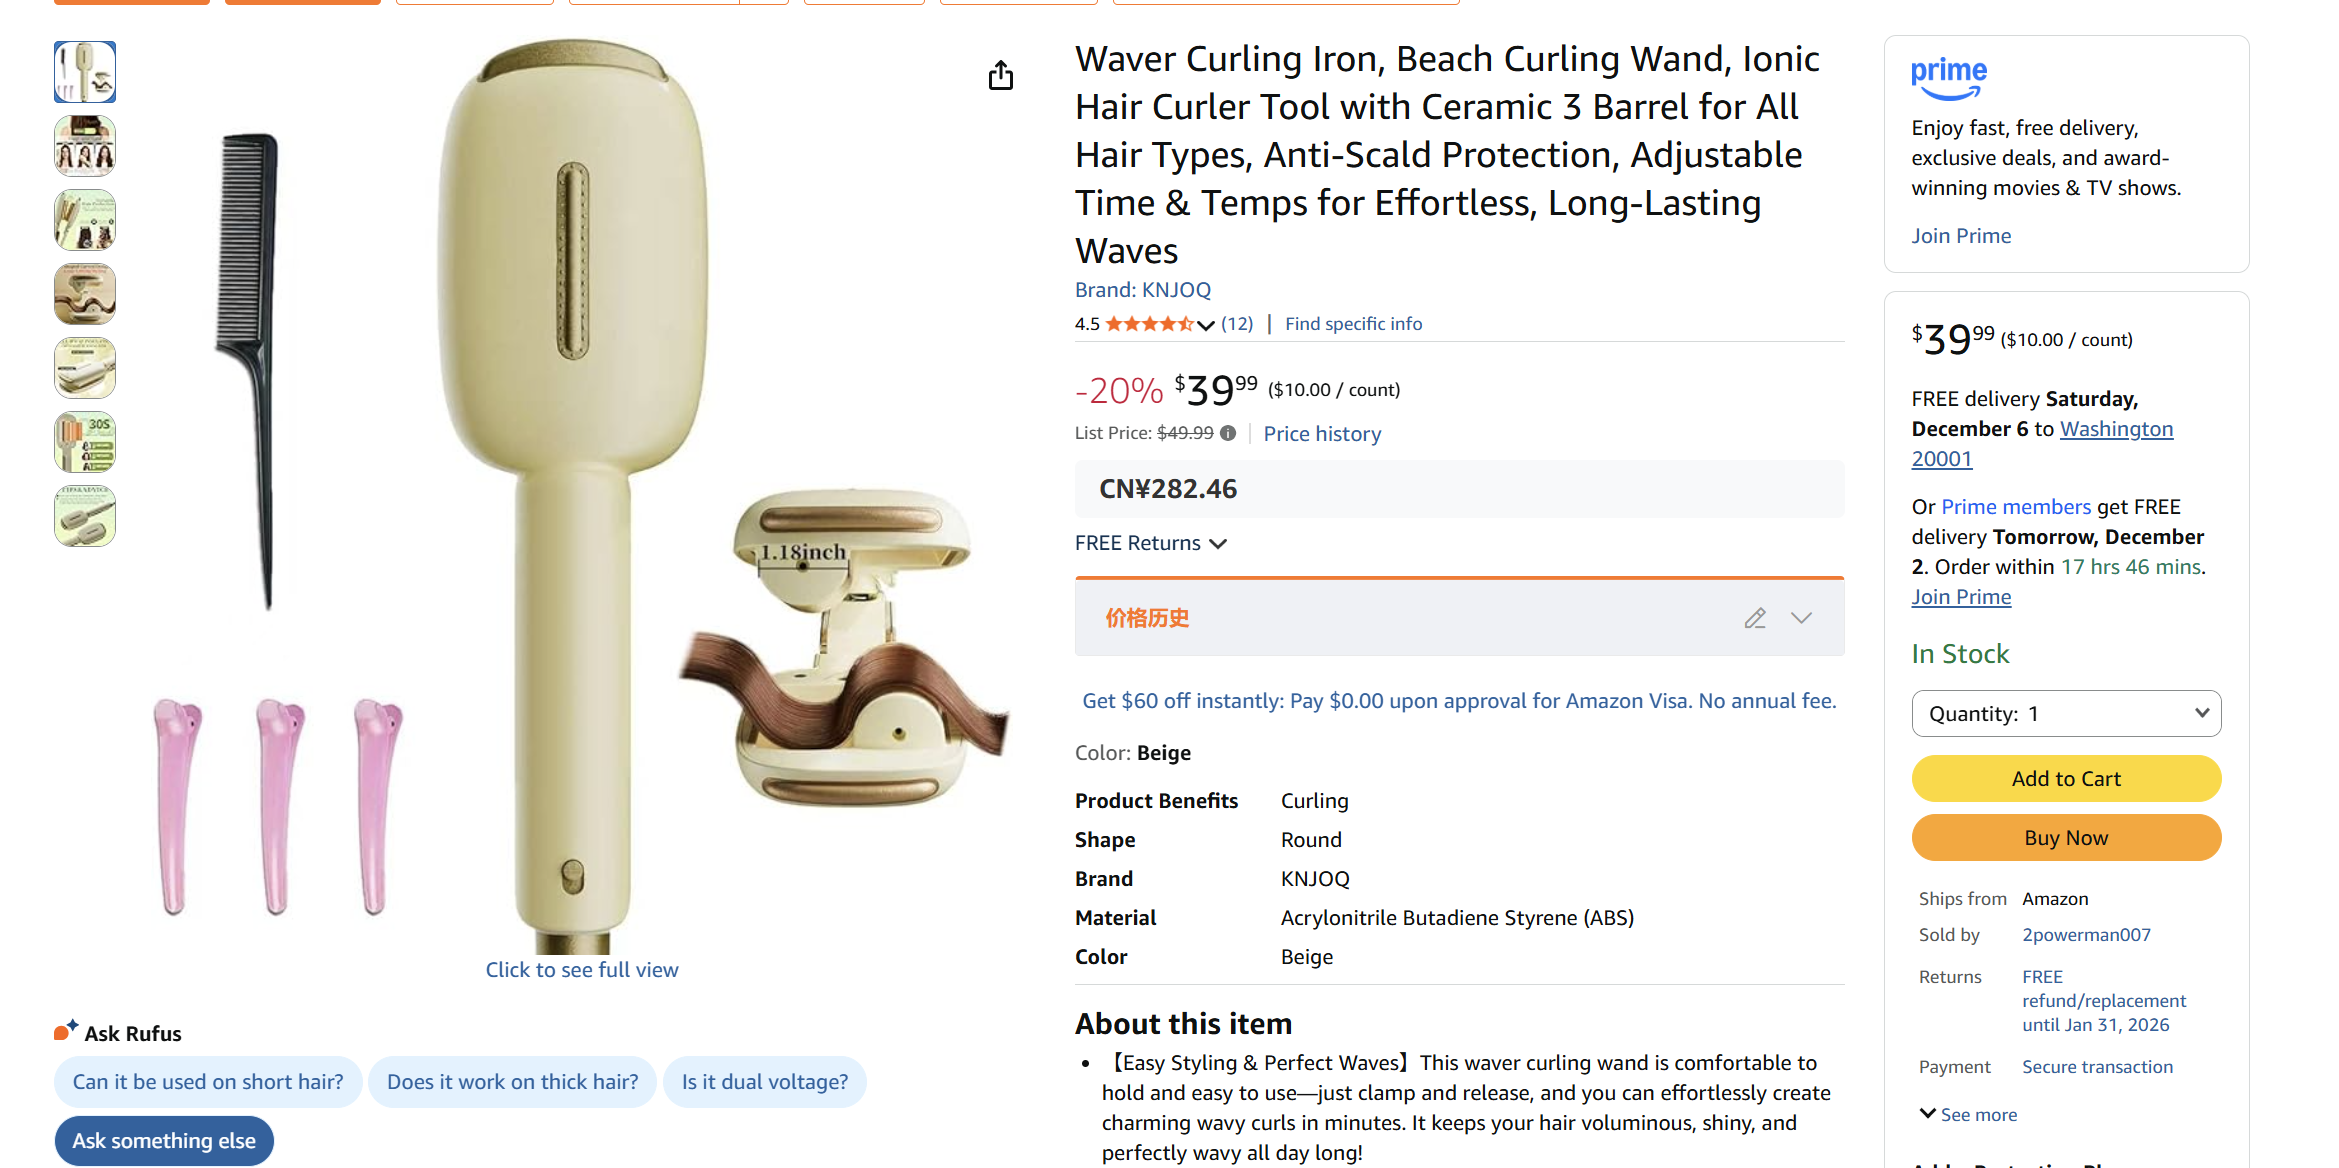This screenshot has height=1168, width=2339.
Task: Click the Brand: KNJOQ link
Action: (x=1142, y=290)
